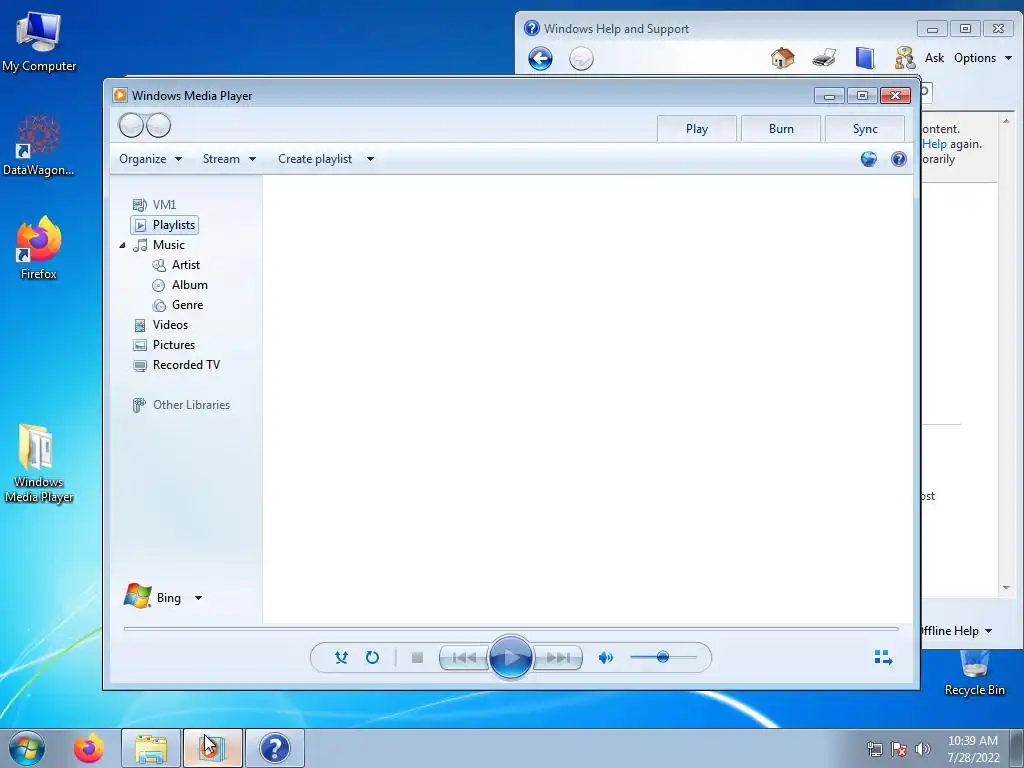Select Album under Music
Viewport: 1024px width, 768px height.
(x=180, y=285)
